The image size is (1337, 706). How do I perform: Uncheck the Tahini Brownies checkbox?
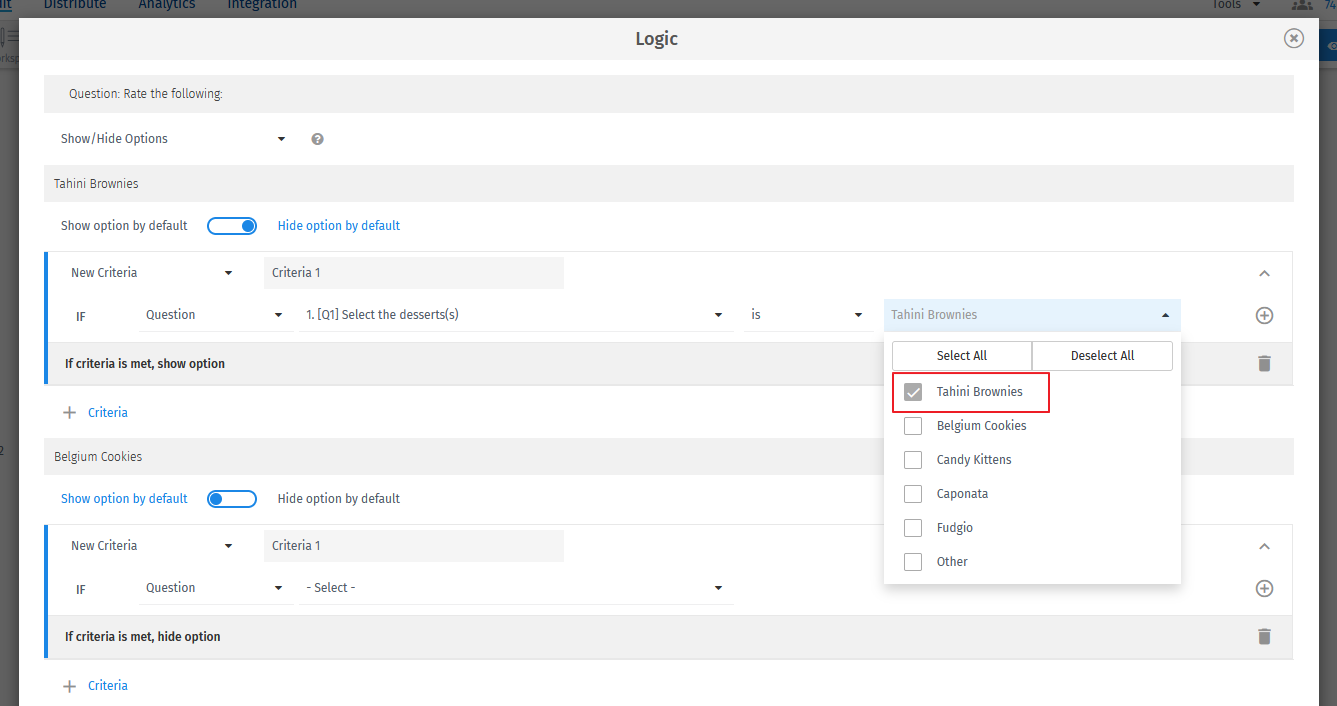pos(913,392)
